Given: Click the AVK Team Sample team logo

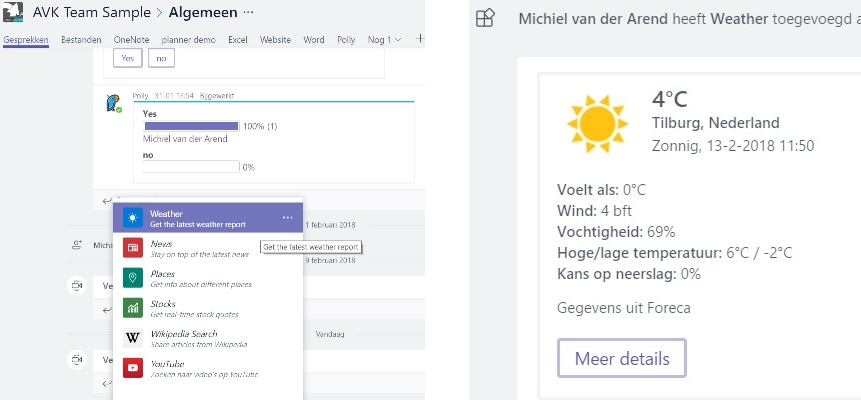Looking at the screenshot, I should [13, 12].
